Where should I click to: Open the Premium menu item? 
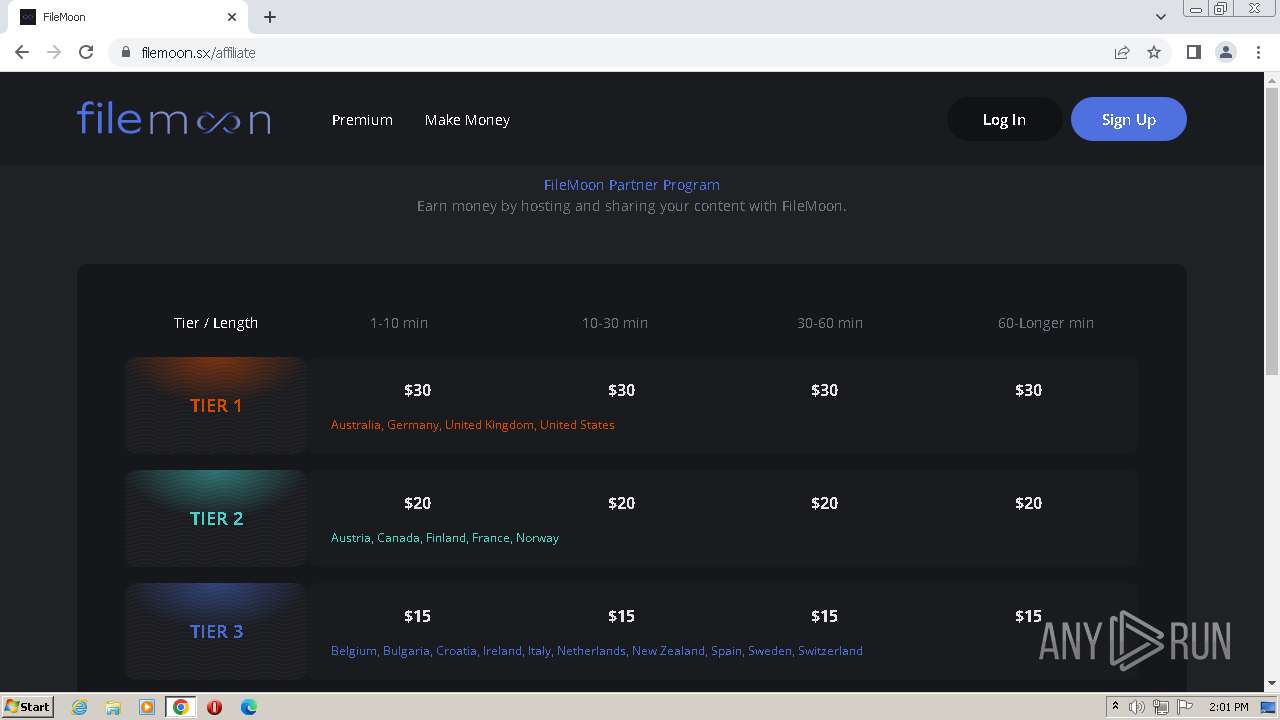[362, 119]
